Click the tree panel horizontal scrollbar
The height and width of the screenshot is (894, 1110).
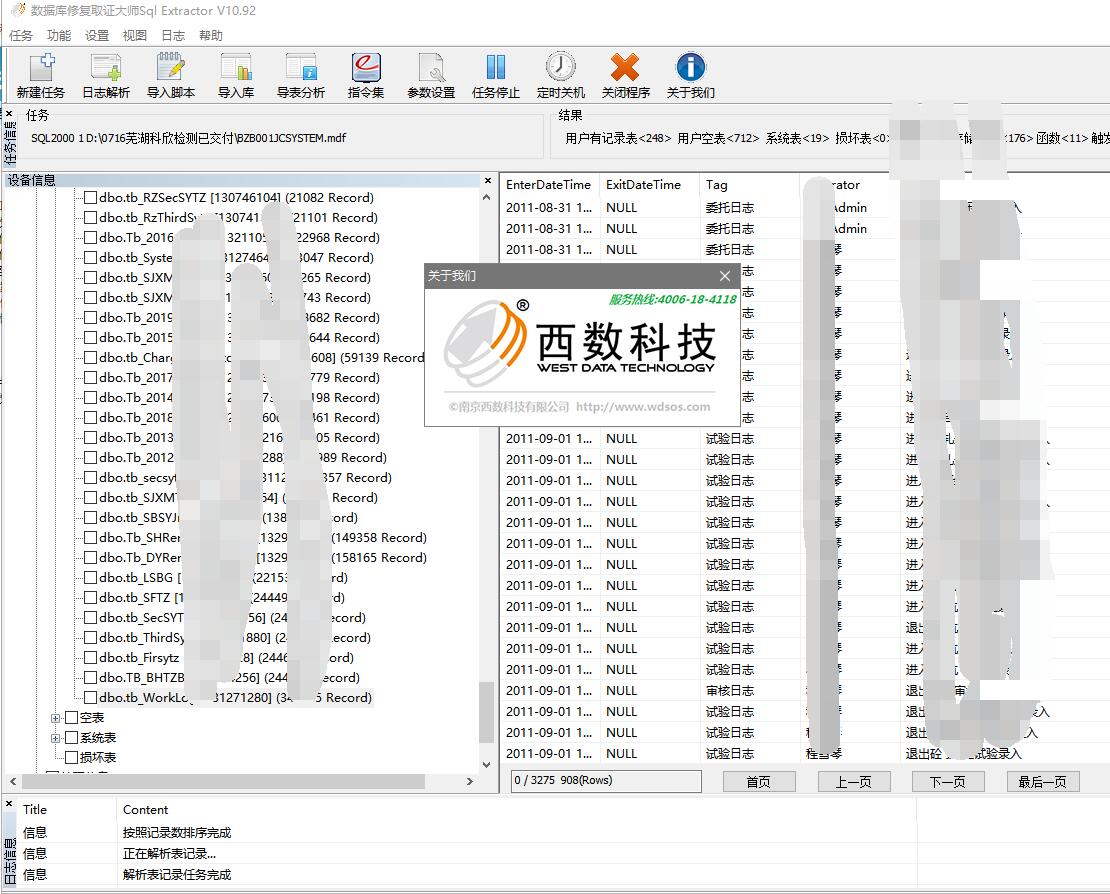(223, 781)
